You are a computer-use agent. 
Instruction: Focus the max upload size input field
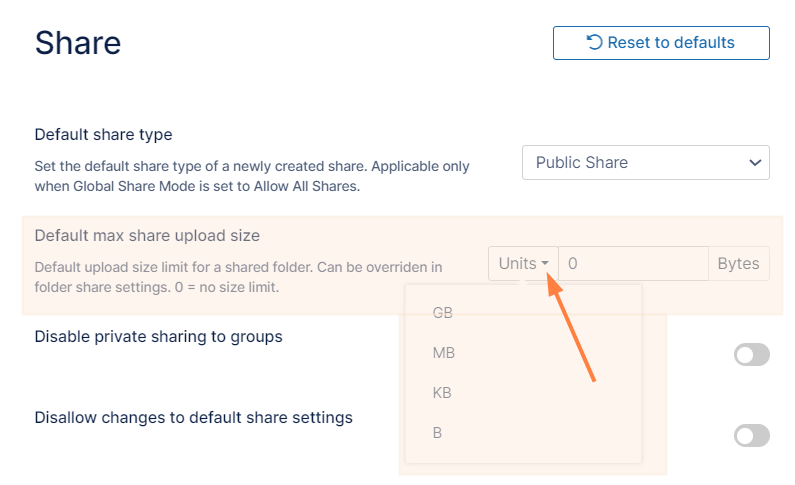point(633,264)
